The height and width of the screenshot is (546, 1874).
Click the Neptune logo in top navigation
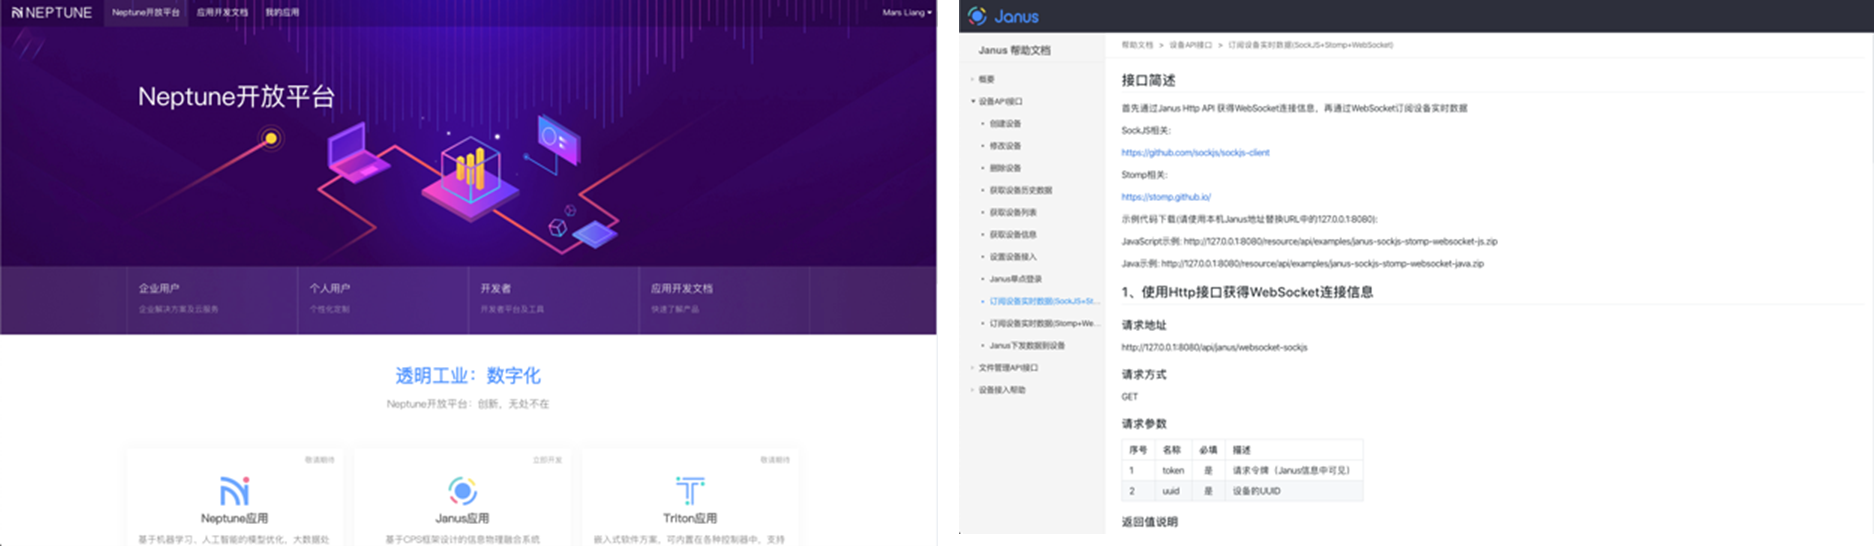(x=51, y=13)
